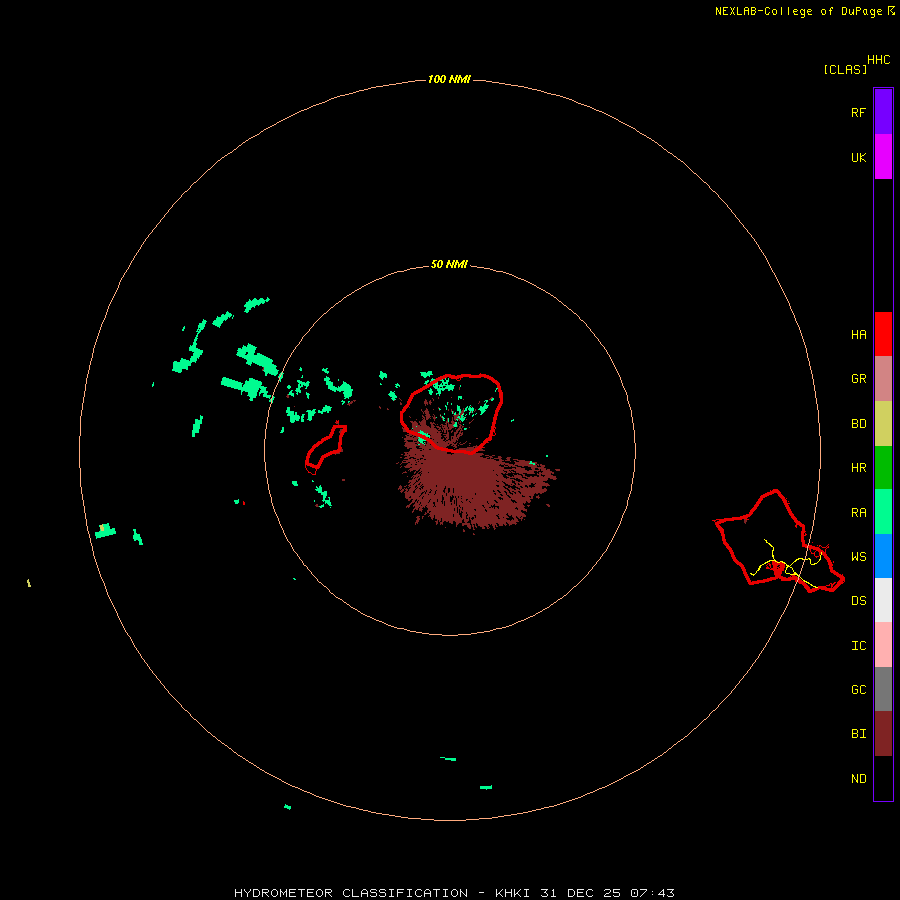Click the RA light green legend swatch
900x900 pixels.
pyautogui.click(x=883, y=512)
